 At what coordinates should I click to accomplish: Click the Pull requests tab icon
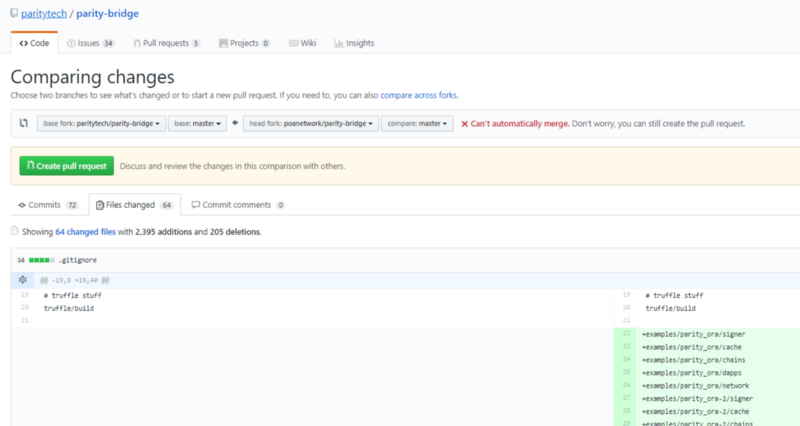tap(137, 43)
